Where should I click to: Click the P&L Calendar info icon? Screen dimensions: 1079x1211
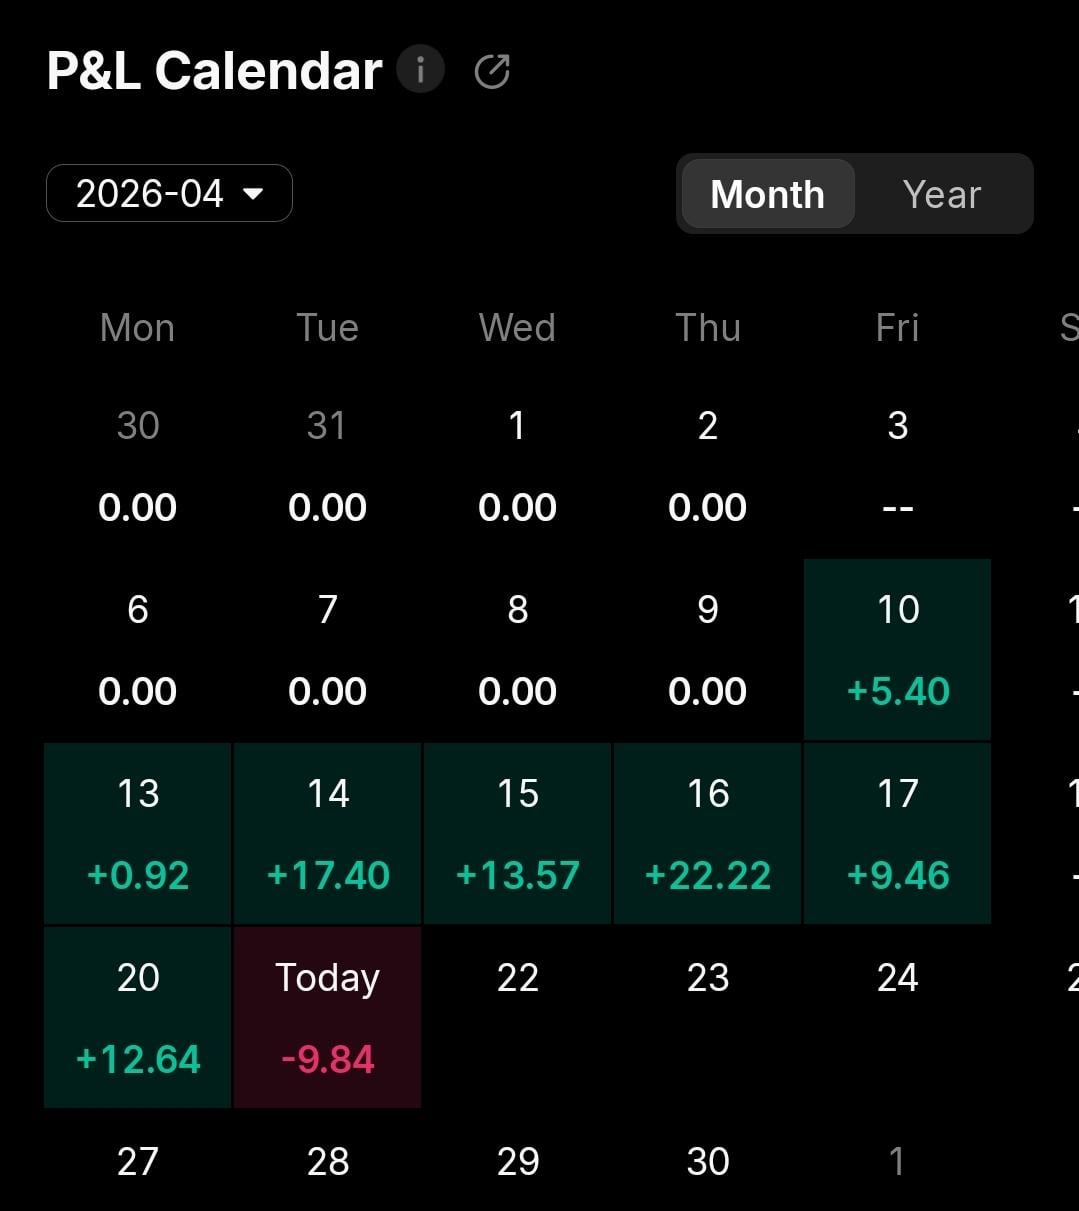point(420,70)
